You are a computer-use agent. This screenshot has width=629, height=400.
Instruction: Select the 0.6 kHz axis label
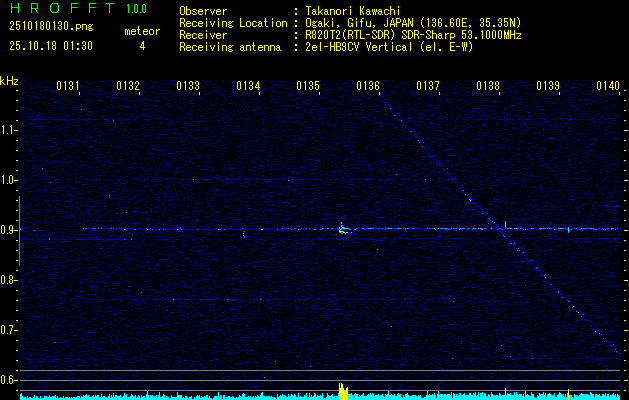[x=7, y=380]
